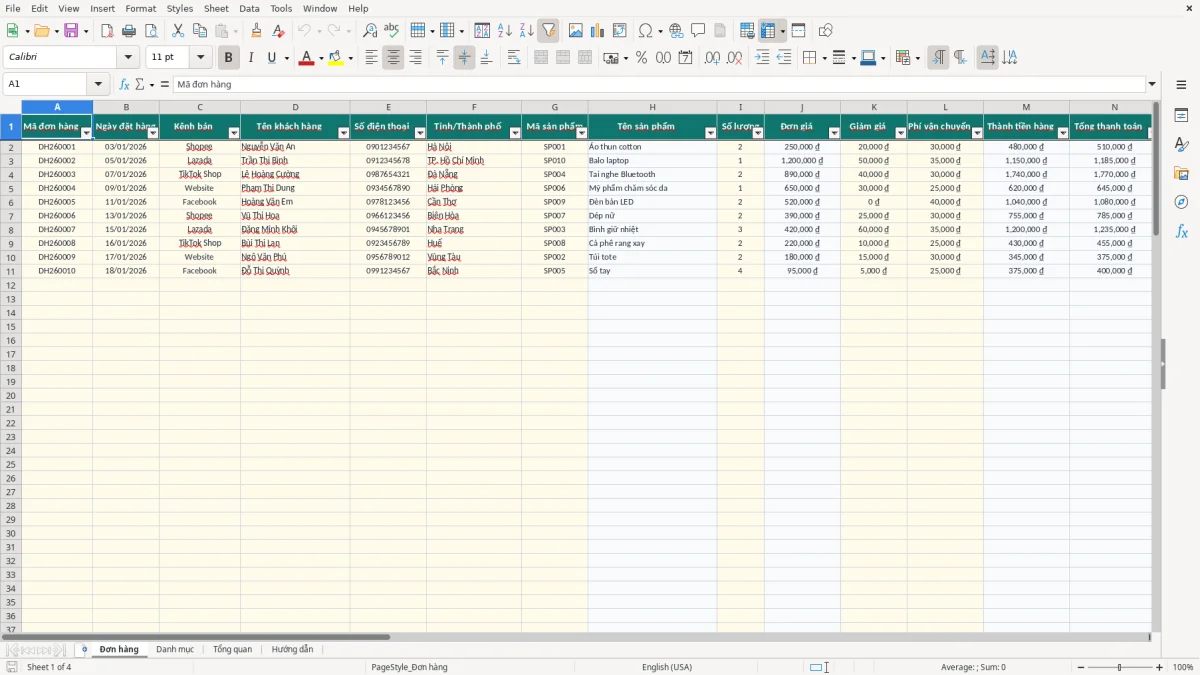Screen dimensions: 1200x675
Task: Click the Insert Image icon
Action: point(576,31)
